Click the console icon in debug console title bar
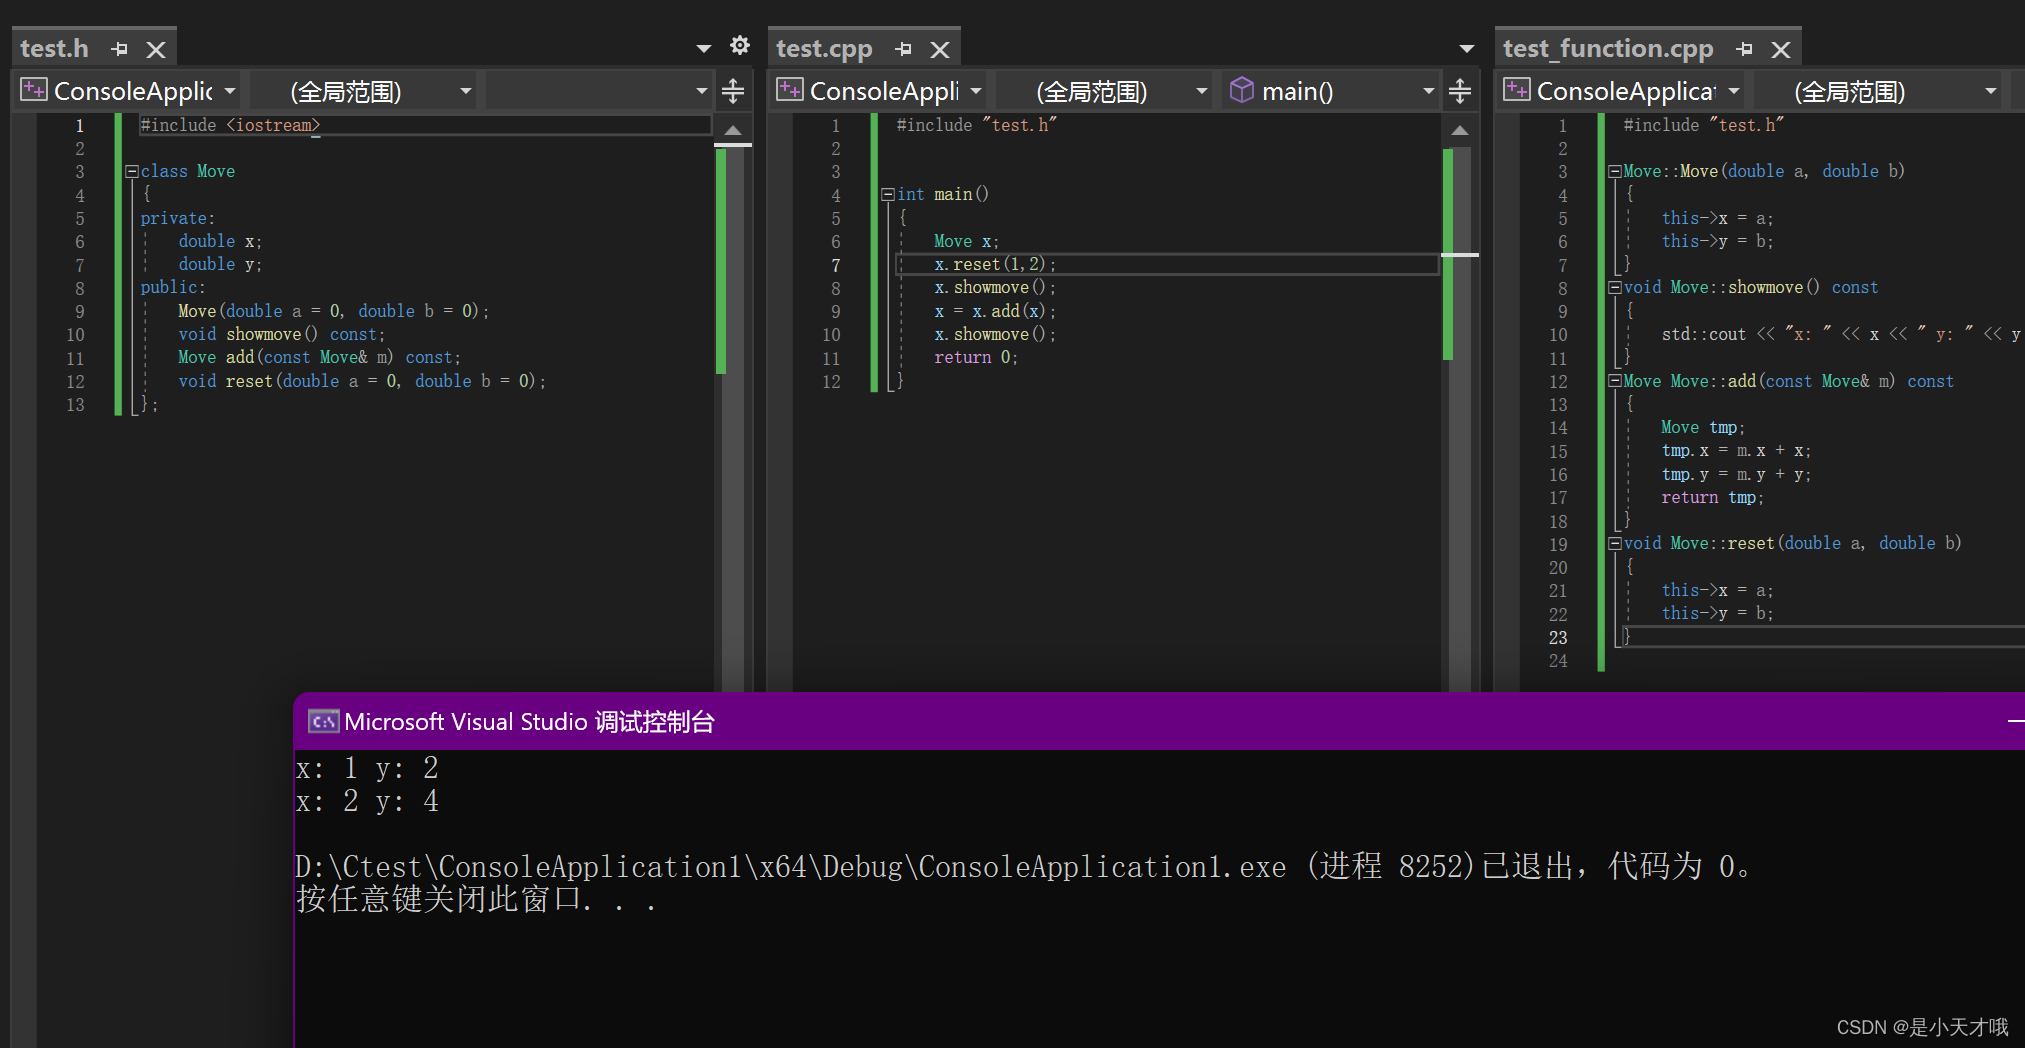 tap(322, 720)
